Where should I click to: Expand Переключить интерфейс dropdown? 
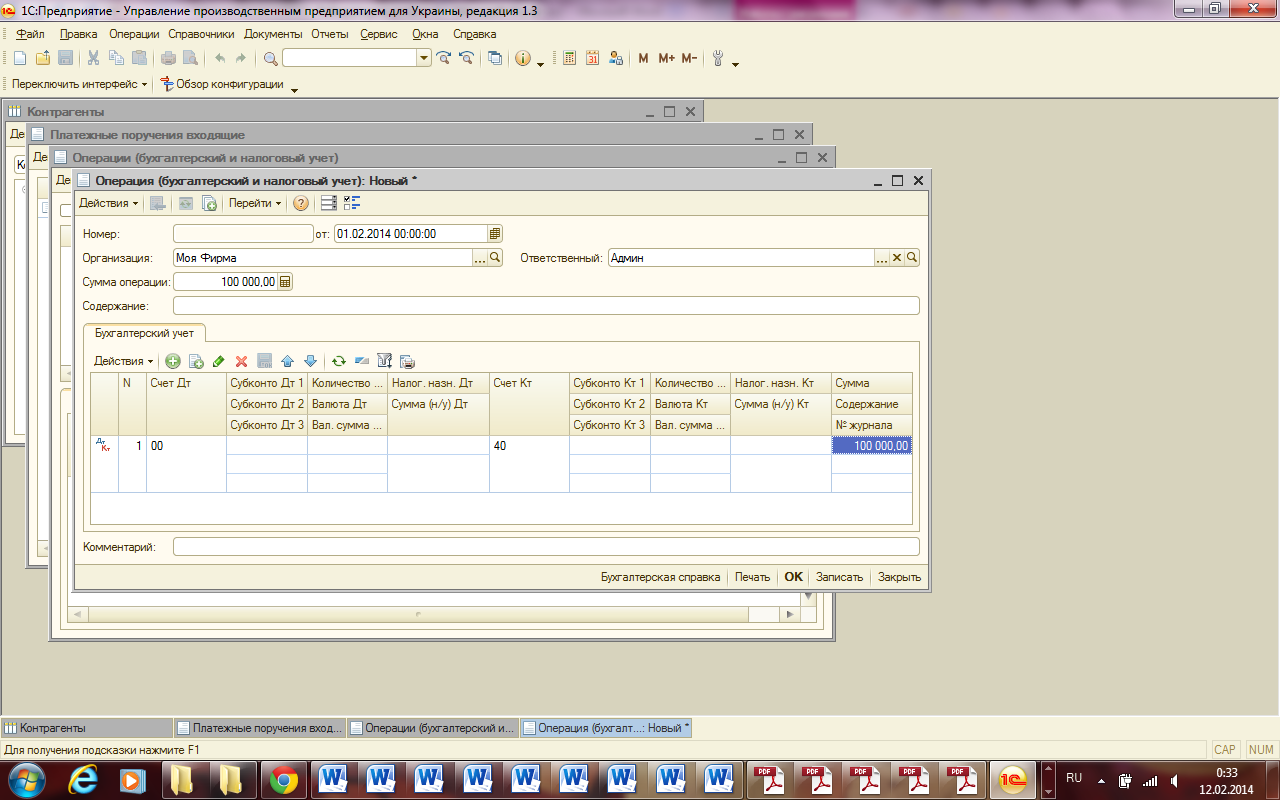coord(79,84)
